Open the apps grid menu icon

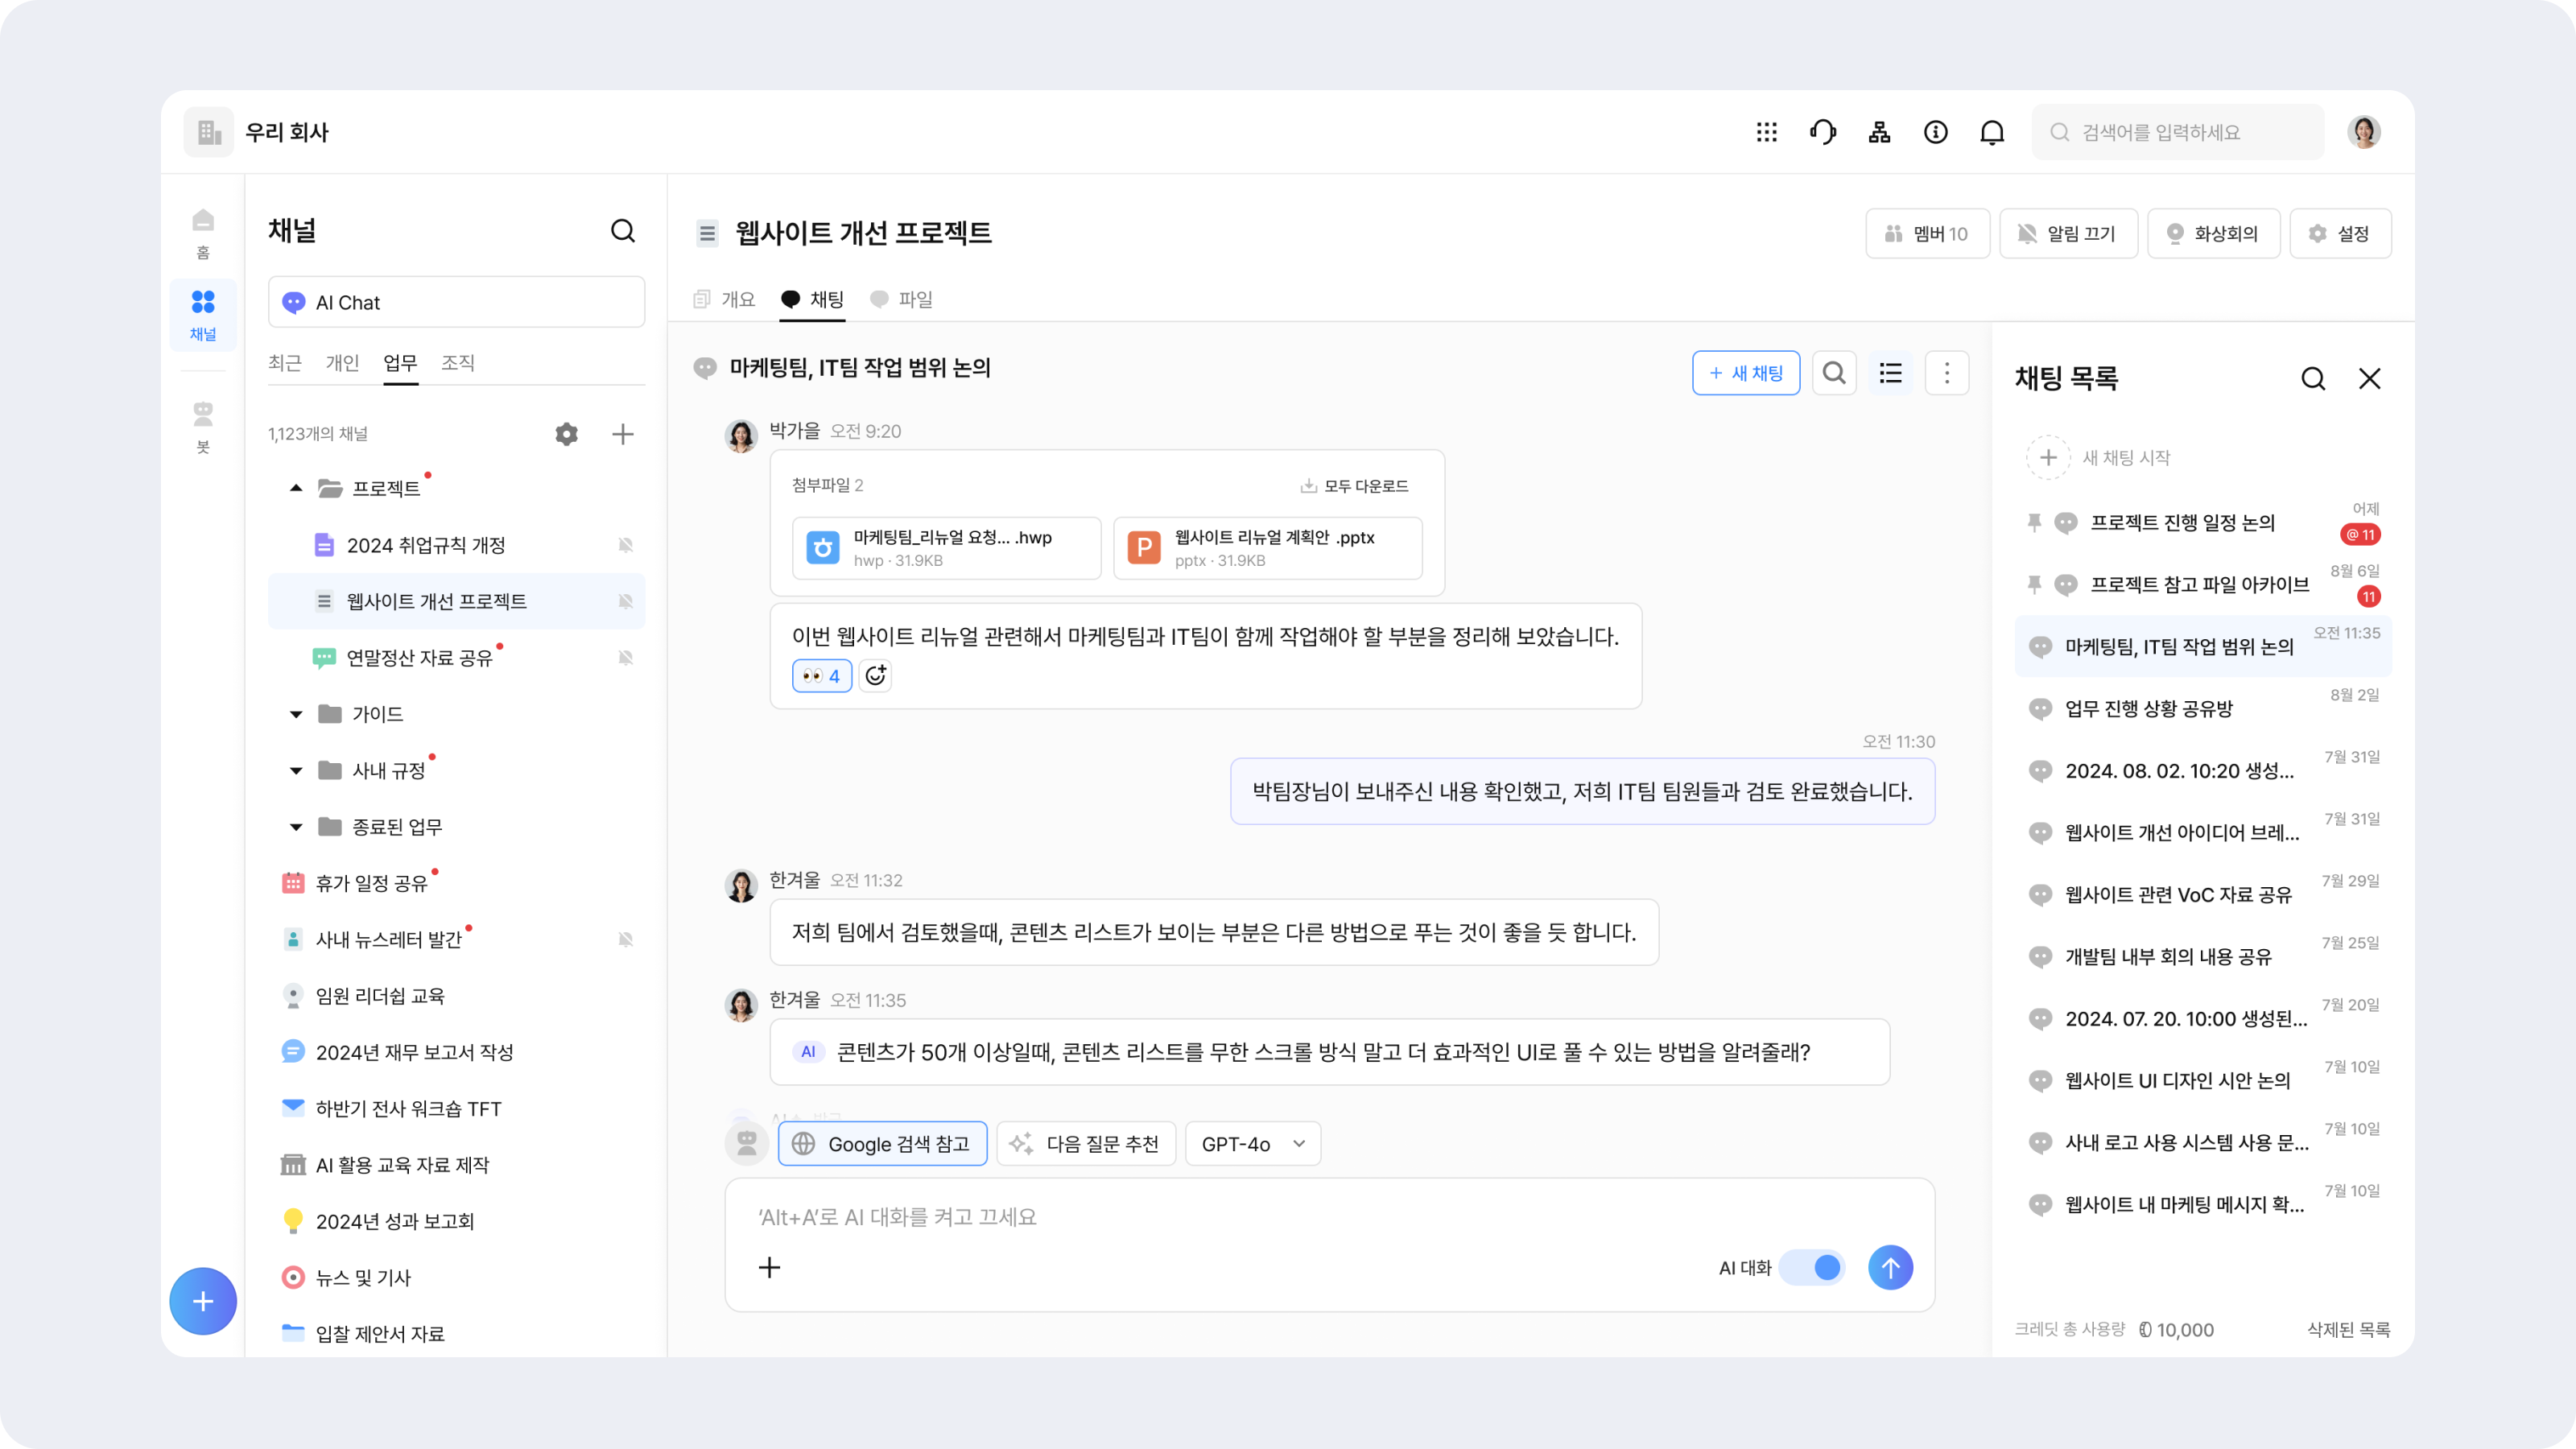1766,132
